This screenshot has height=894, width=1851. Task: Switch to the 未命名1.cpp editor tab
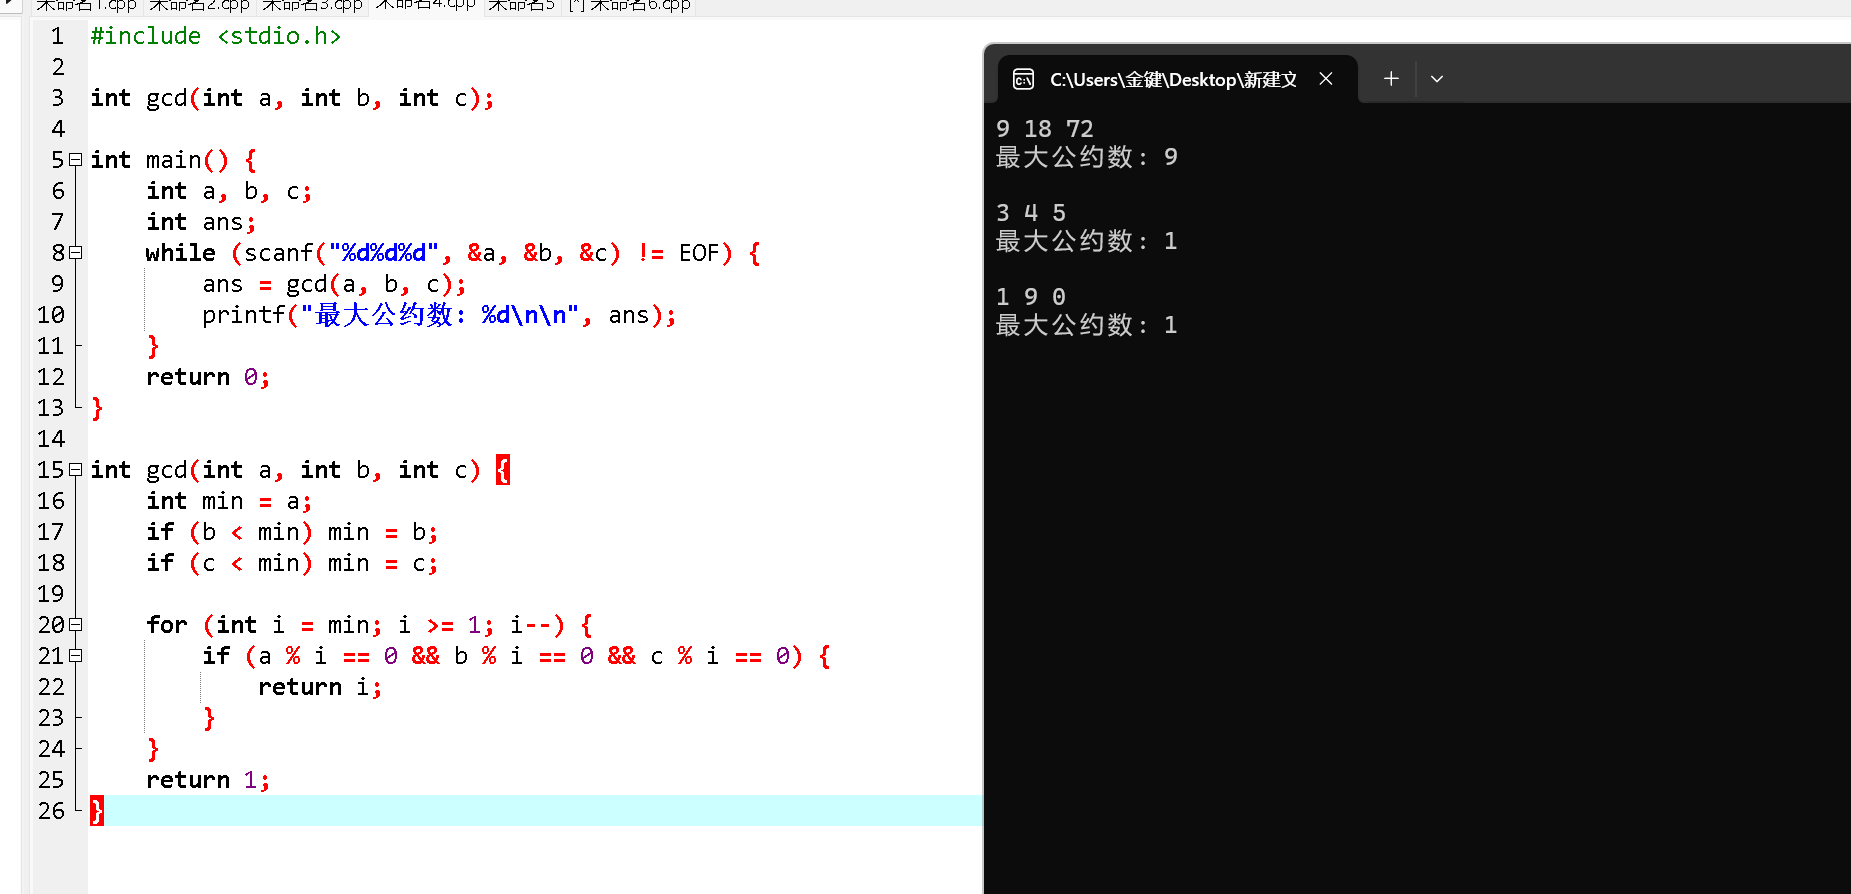tap(86, 5)
